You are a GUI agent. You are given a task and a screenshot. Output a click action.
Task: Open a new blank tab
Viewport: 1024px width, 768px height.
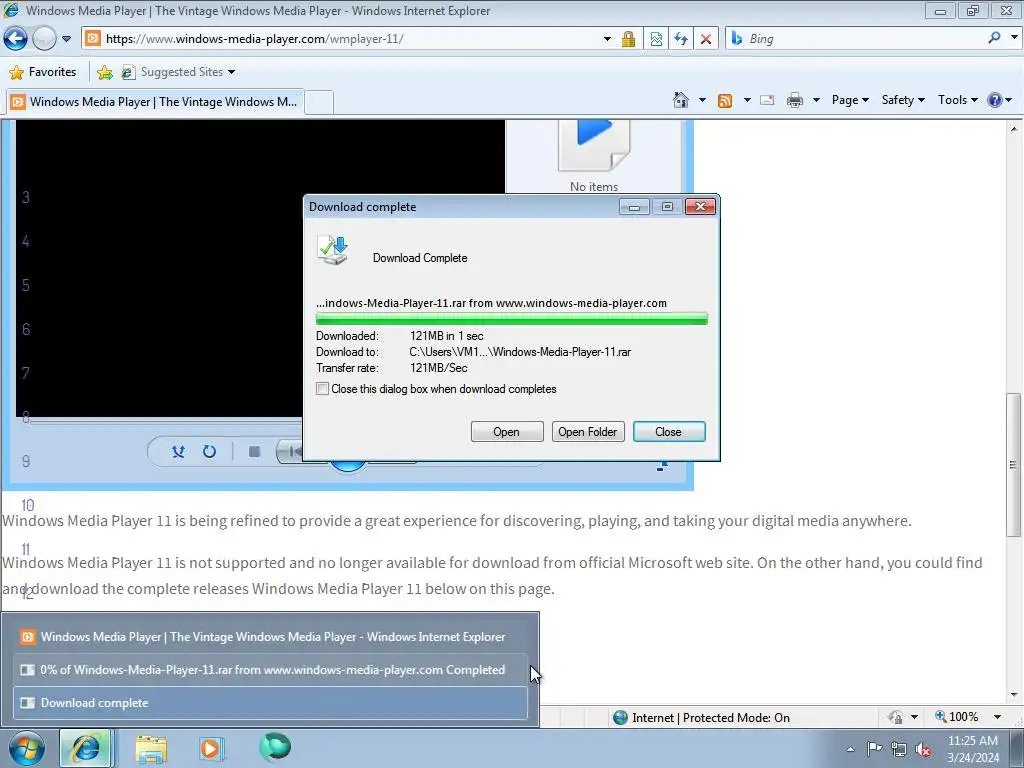tap(319, 103)
